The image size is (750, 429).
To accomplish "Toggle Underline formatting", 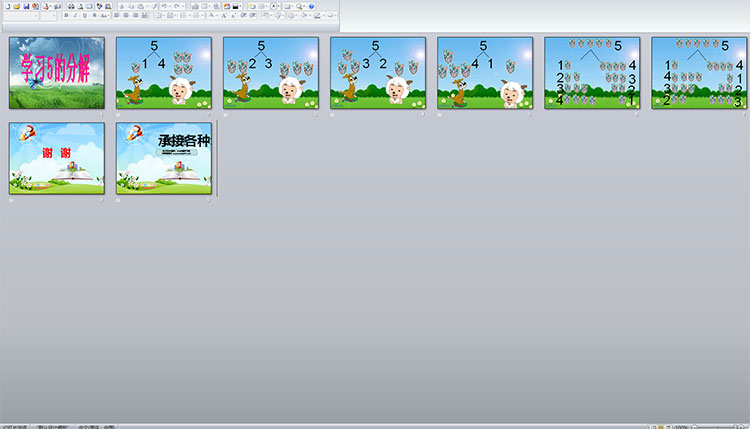I will tap(85, 15).
